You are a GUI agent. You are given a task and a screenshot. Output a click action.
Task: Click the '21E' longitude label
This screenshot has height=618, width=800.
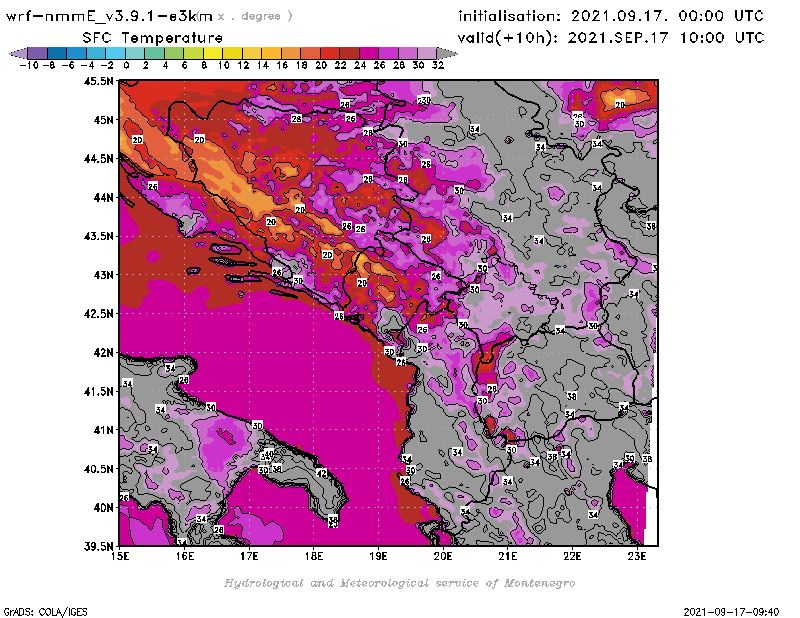tap(508, 556)
